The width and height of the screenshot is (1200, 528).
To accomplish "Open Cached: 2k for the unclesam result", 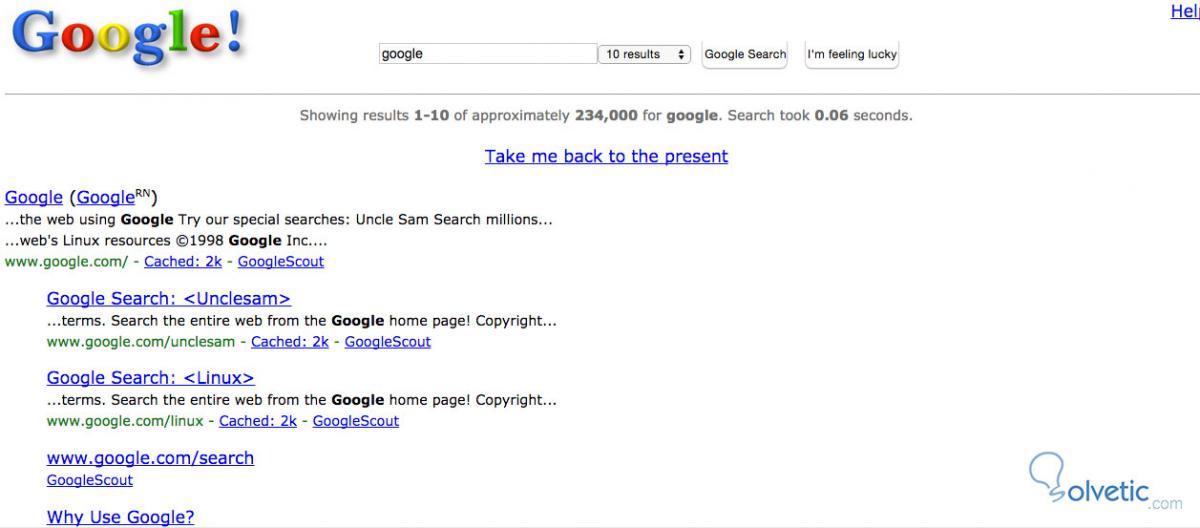I will (290, 342).
